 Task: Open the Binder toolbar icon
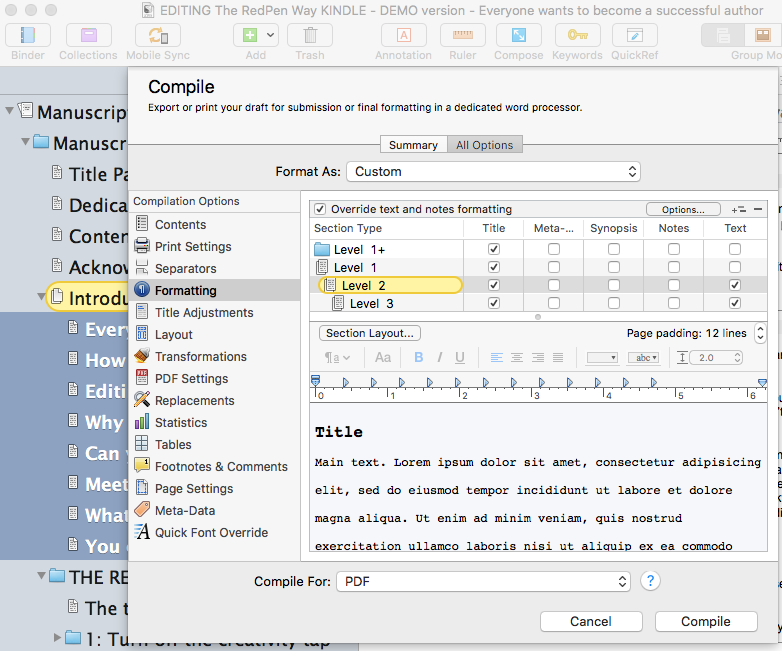pyautogui.click(x=27, y=35)
